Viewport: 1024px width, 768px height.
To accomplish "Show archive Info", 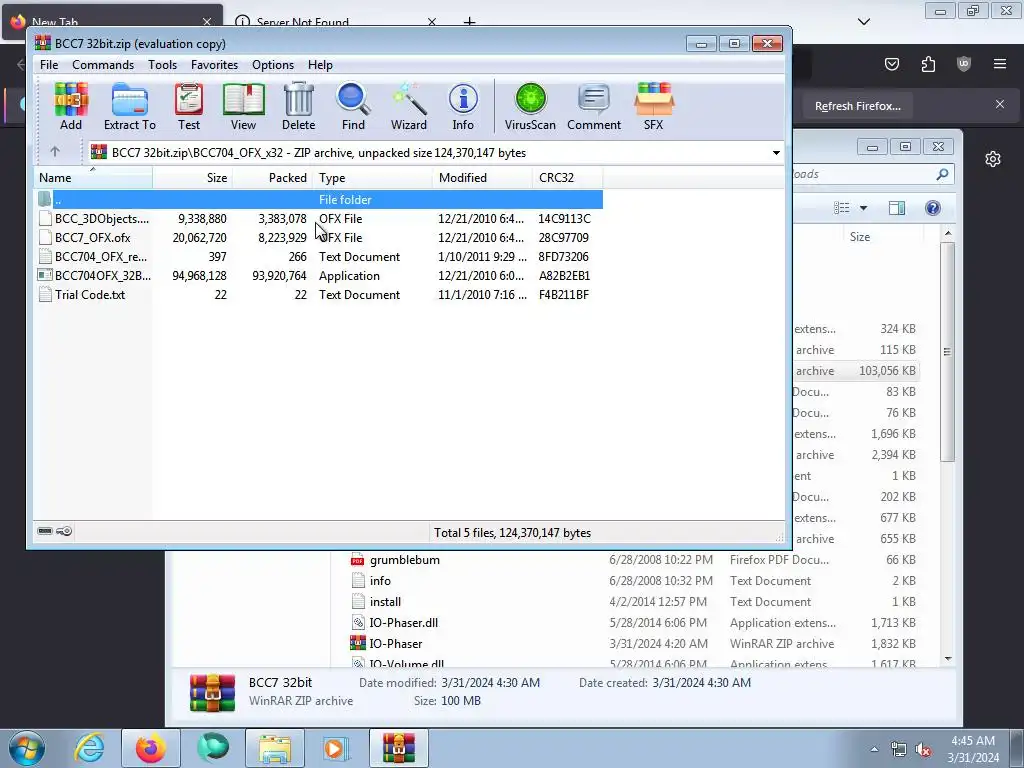I will click(463, 106).
